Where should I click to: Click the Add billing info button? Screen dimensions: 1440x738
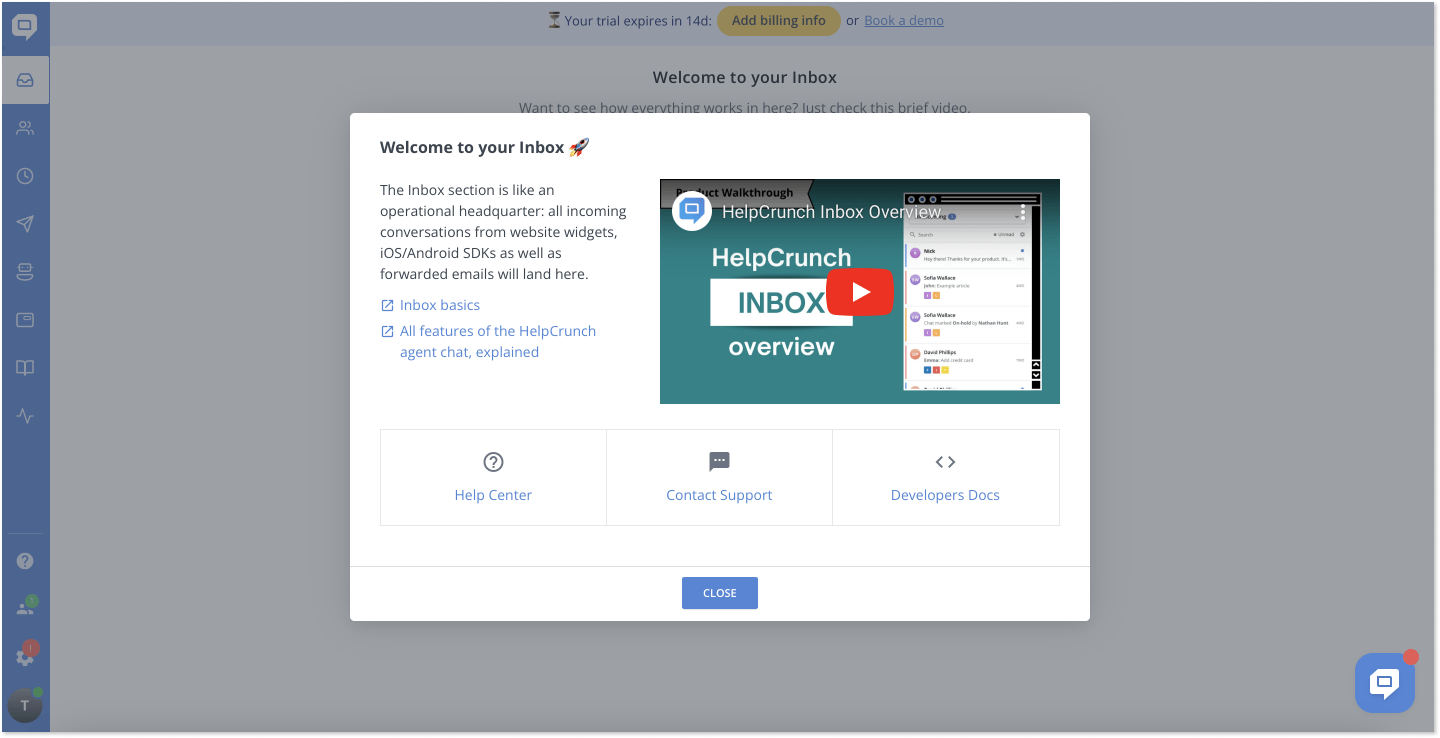(779, 20)
